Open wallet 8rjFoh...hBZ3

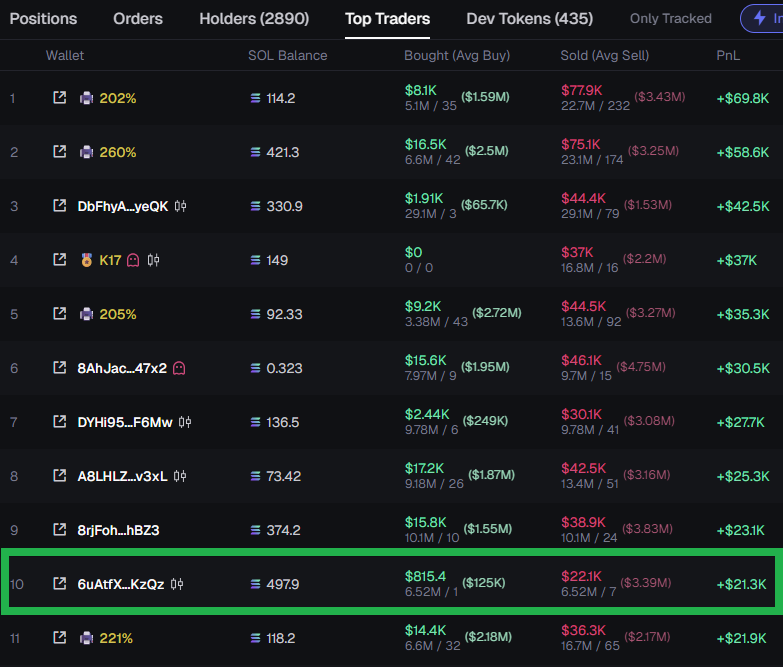(118, 530)
